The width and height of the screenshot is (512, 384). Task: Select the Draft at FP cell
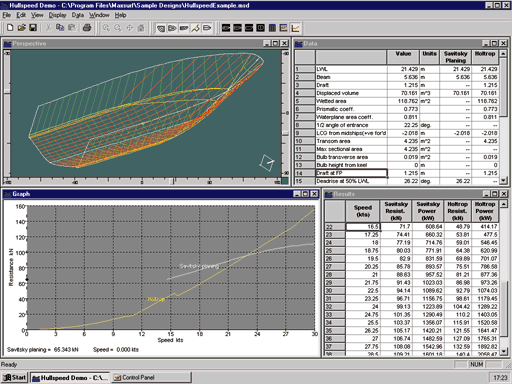pyautogui.click(x=351, y=173)
